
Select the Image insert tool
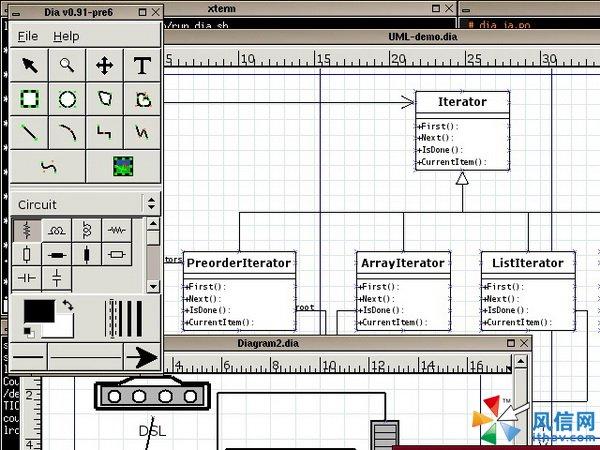click(x=123, y=166)
